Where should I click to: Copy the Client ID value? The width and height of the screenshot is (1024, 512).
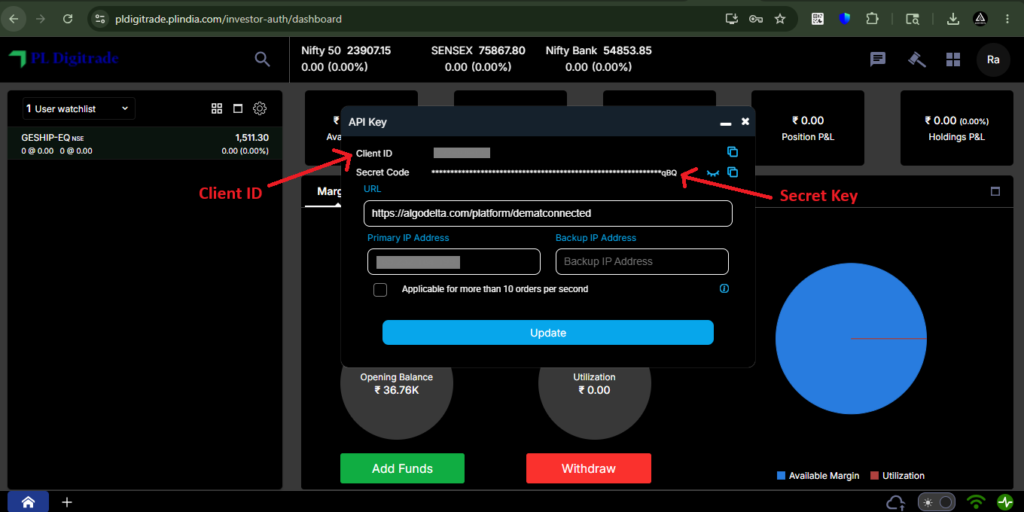(732, 152)
